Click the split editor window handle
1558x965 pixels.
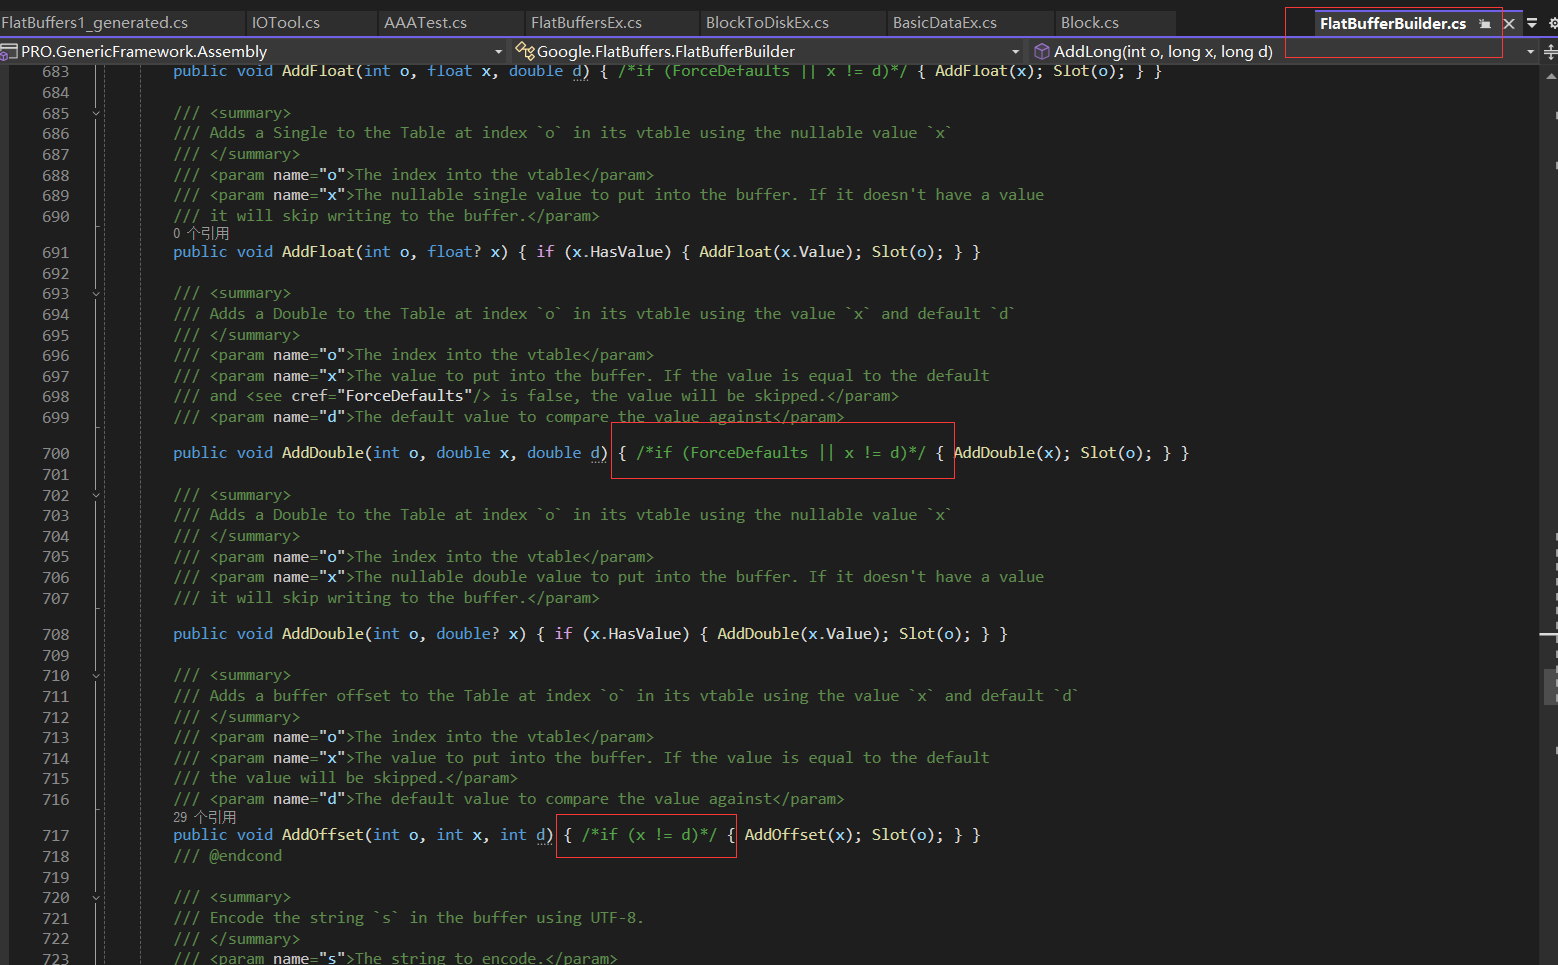(x=1551, y=51)
